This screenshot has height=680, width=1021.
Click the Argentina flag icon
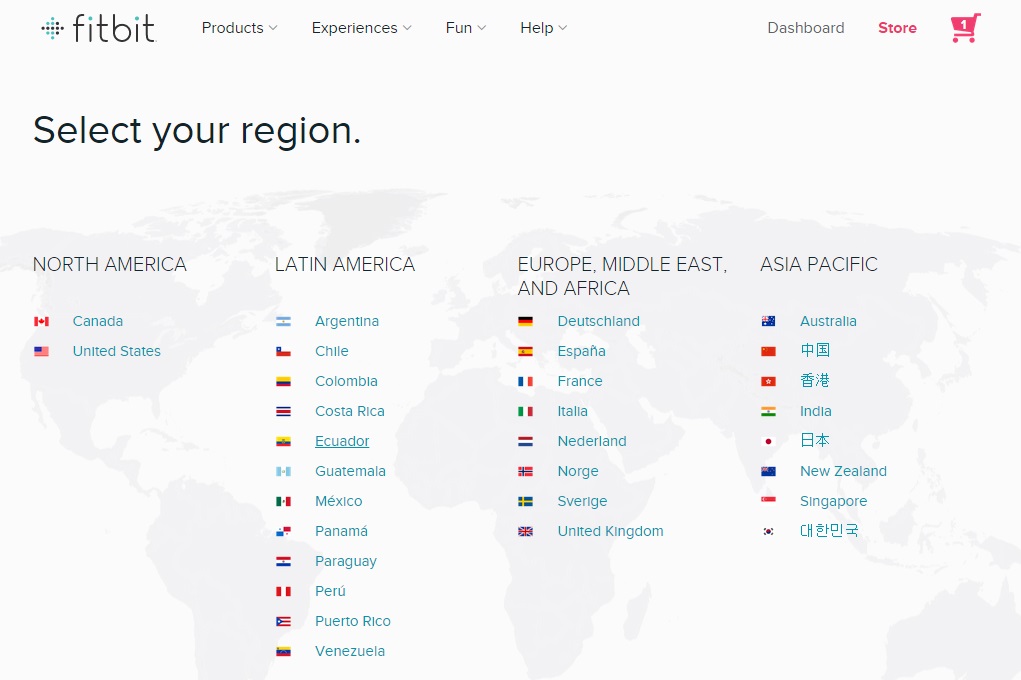coord(283,321)
